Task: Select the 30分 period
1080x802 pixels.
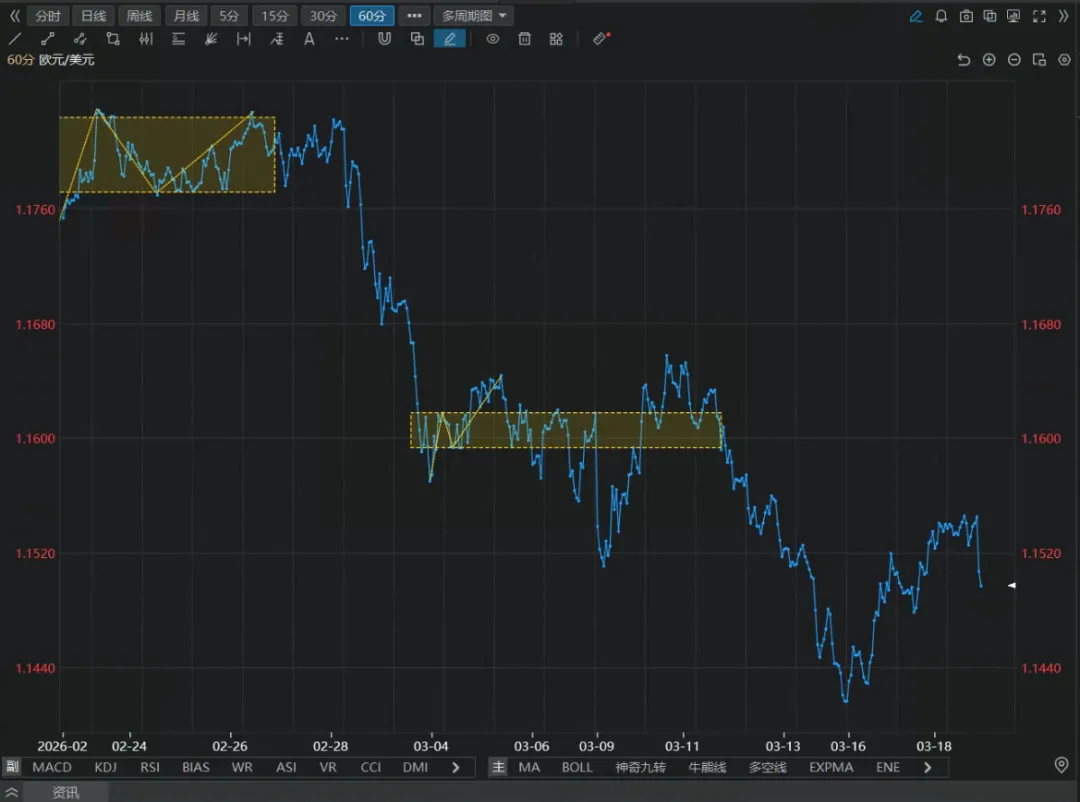Action: [323, 16]
